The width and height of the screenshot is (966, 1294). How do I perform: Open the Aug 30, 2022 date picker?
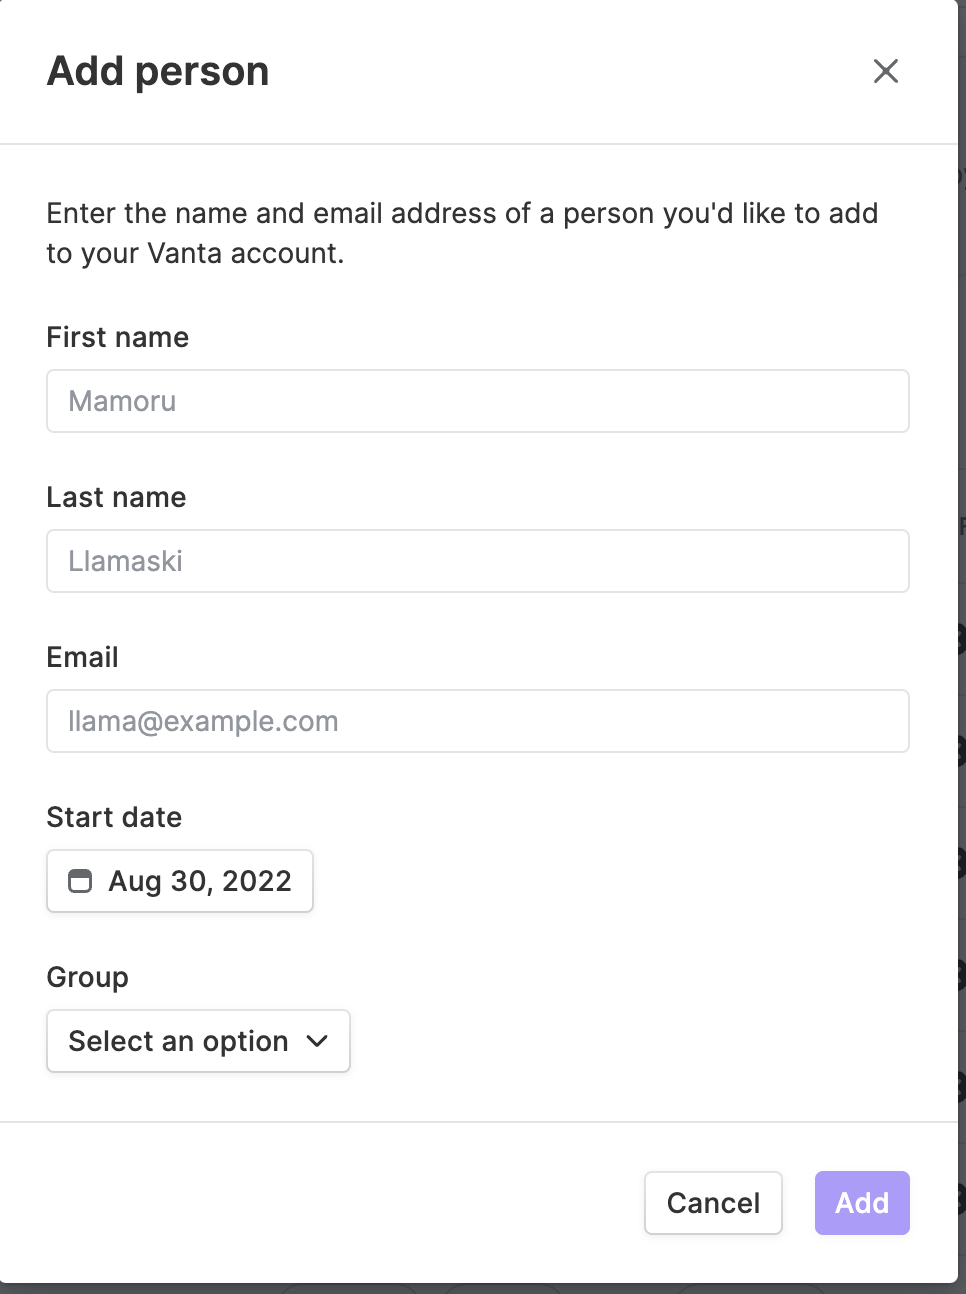pyautogui.click(x=180, y=881)
